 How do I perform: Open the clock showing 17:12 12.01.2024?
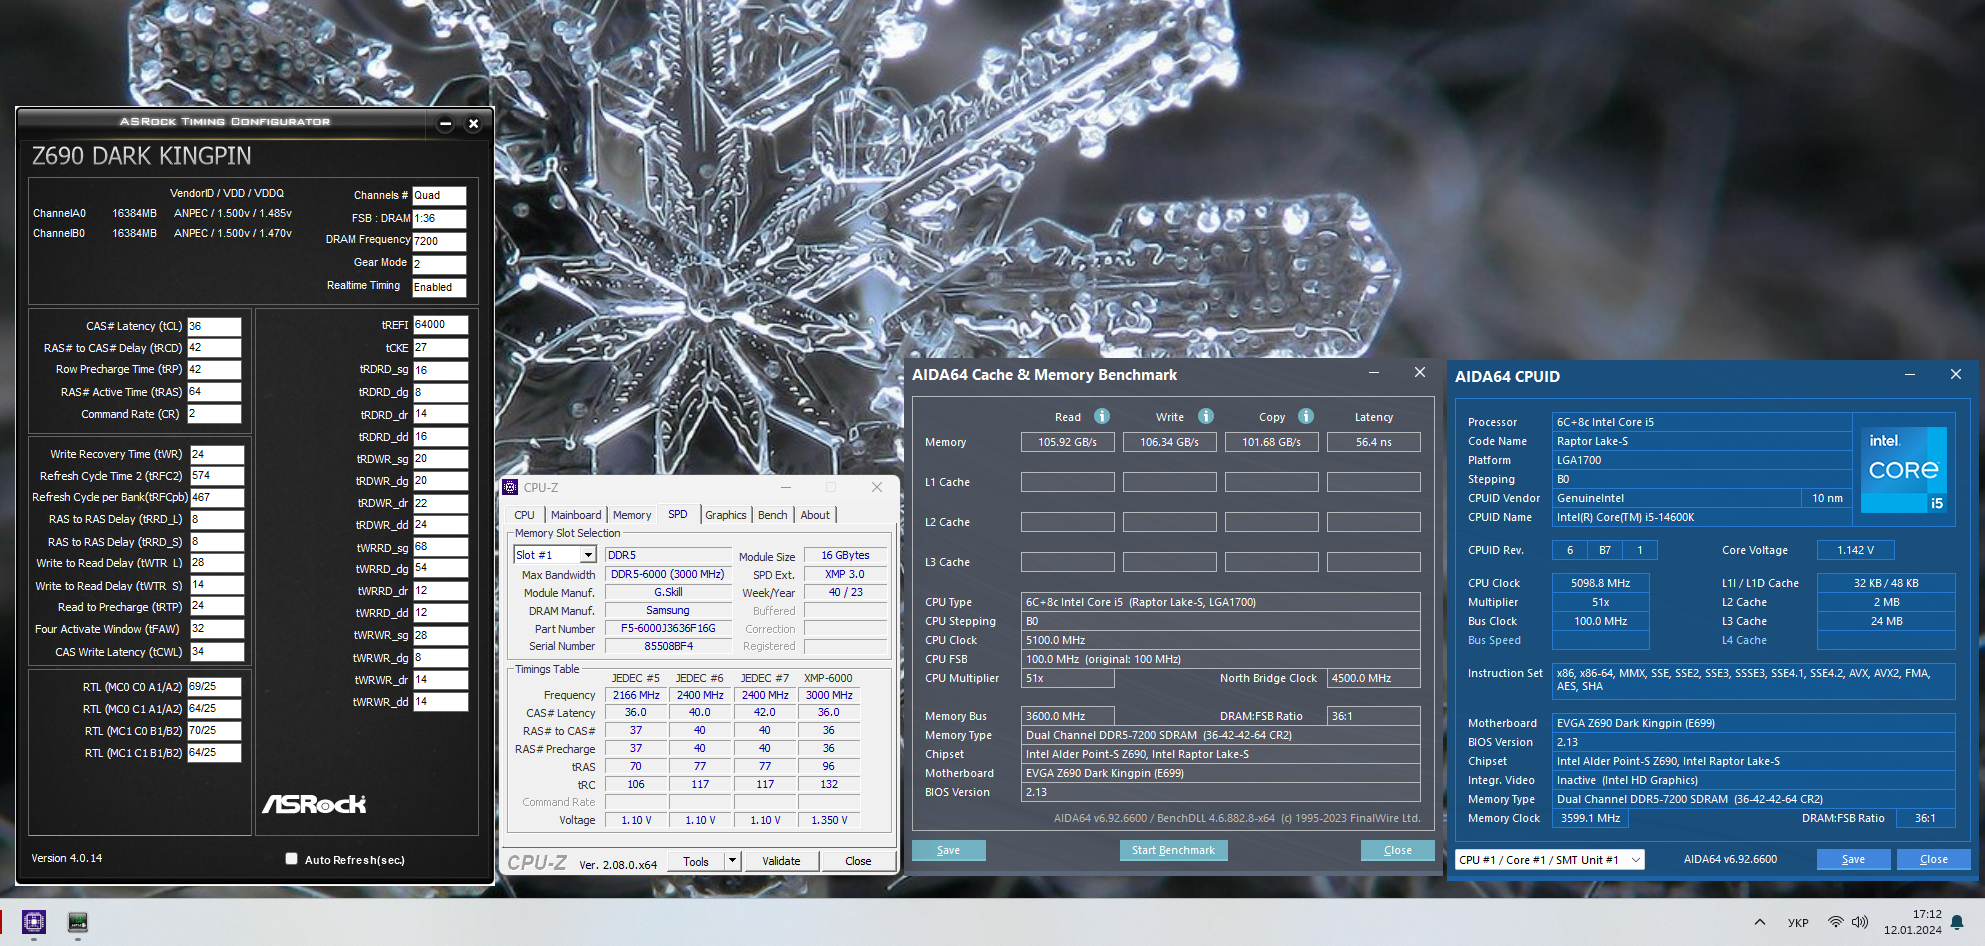[x=1912, y=922]
